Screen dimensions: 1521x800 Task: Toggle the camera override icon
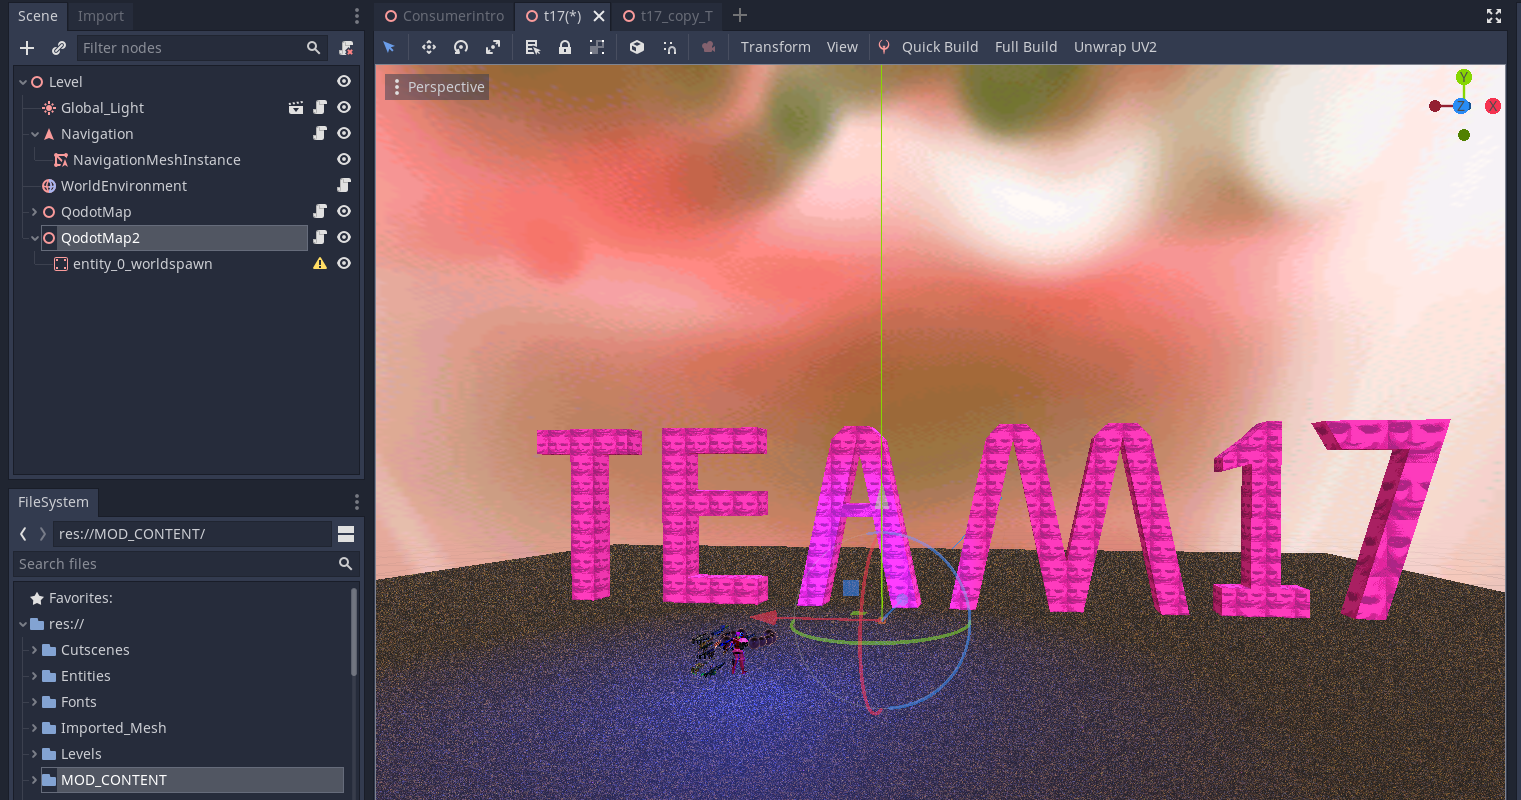pyautogui.click(x=709, y=47)
